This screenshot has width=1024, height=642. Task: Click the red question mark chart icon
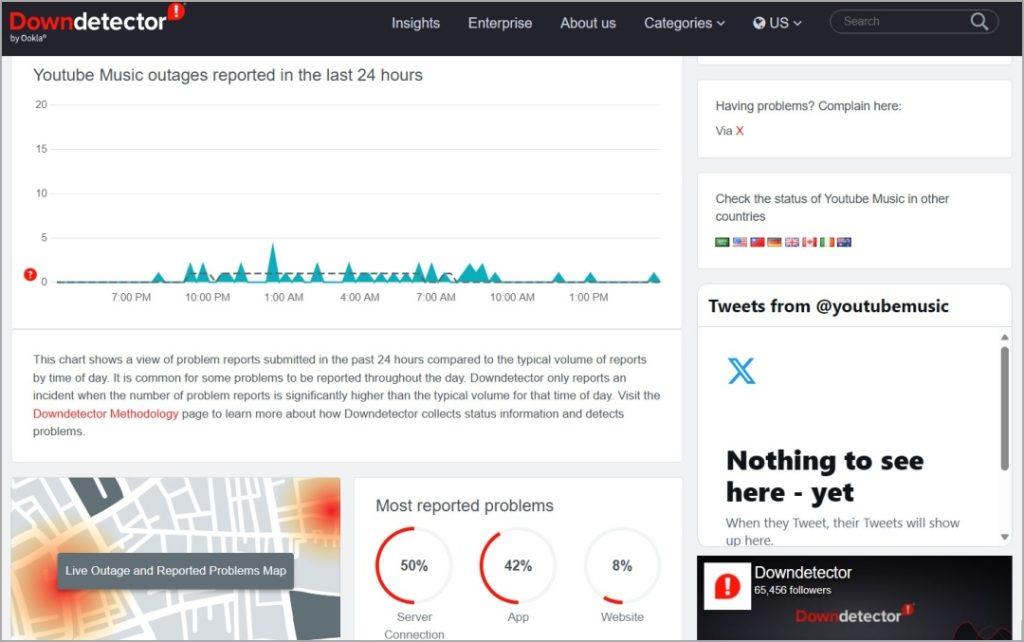pyautogui.click(x=30, y=274)
